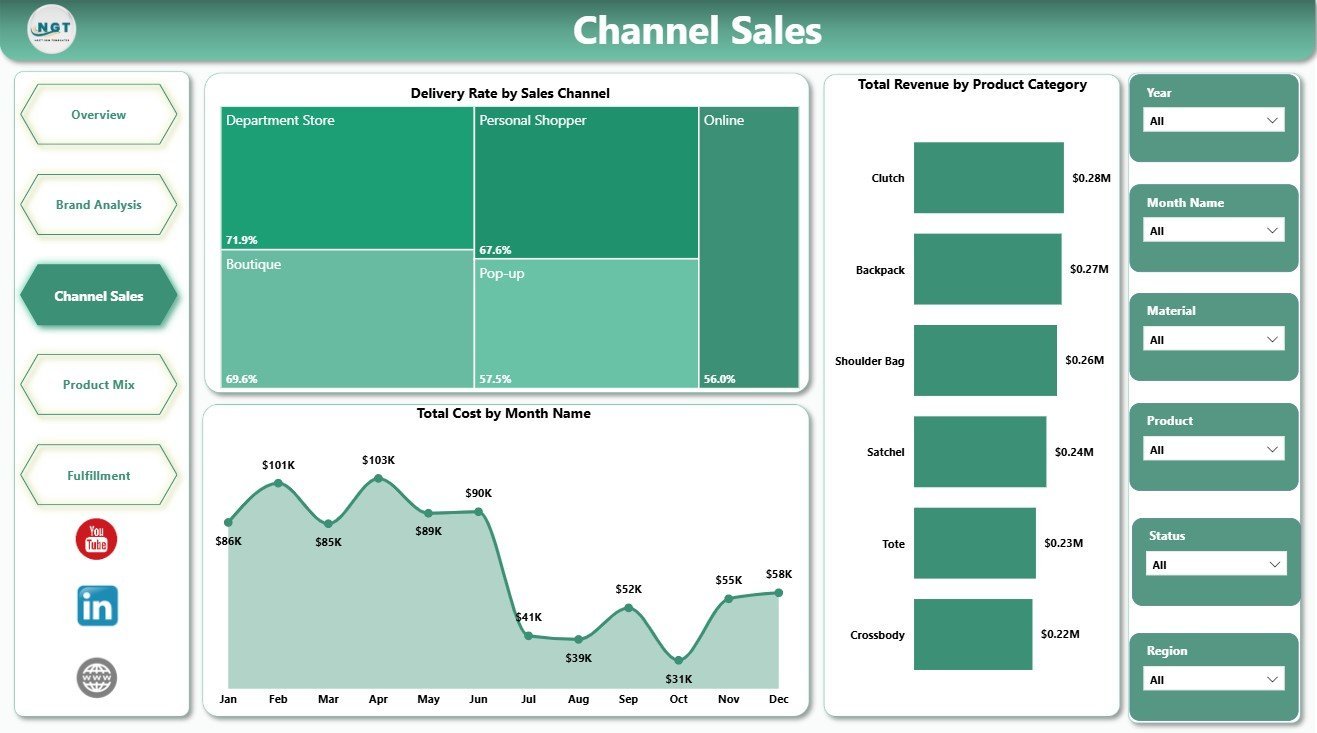Switch to Brand Analysis page
1317x733 pixels.
(x=98, y=205)
